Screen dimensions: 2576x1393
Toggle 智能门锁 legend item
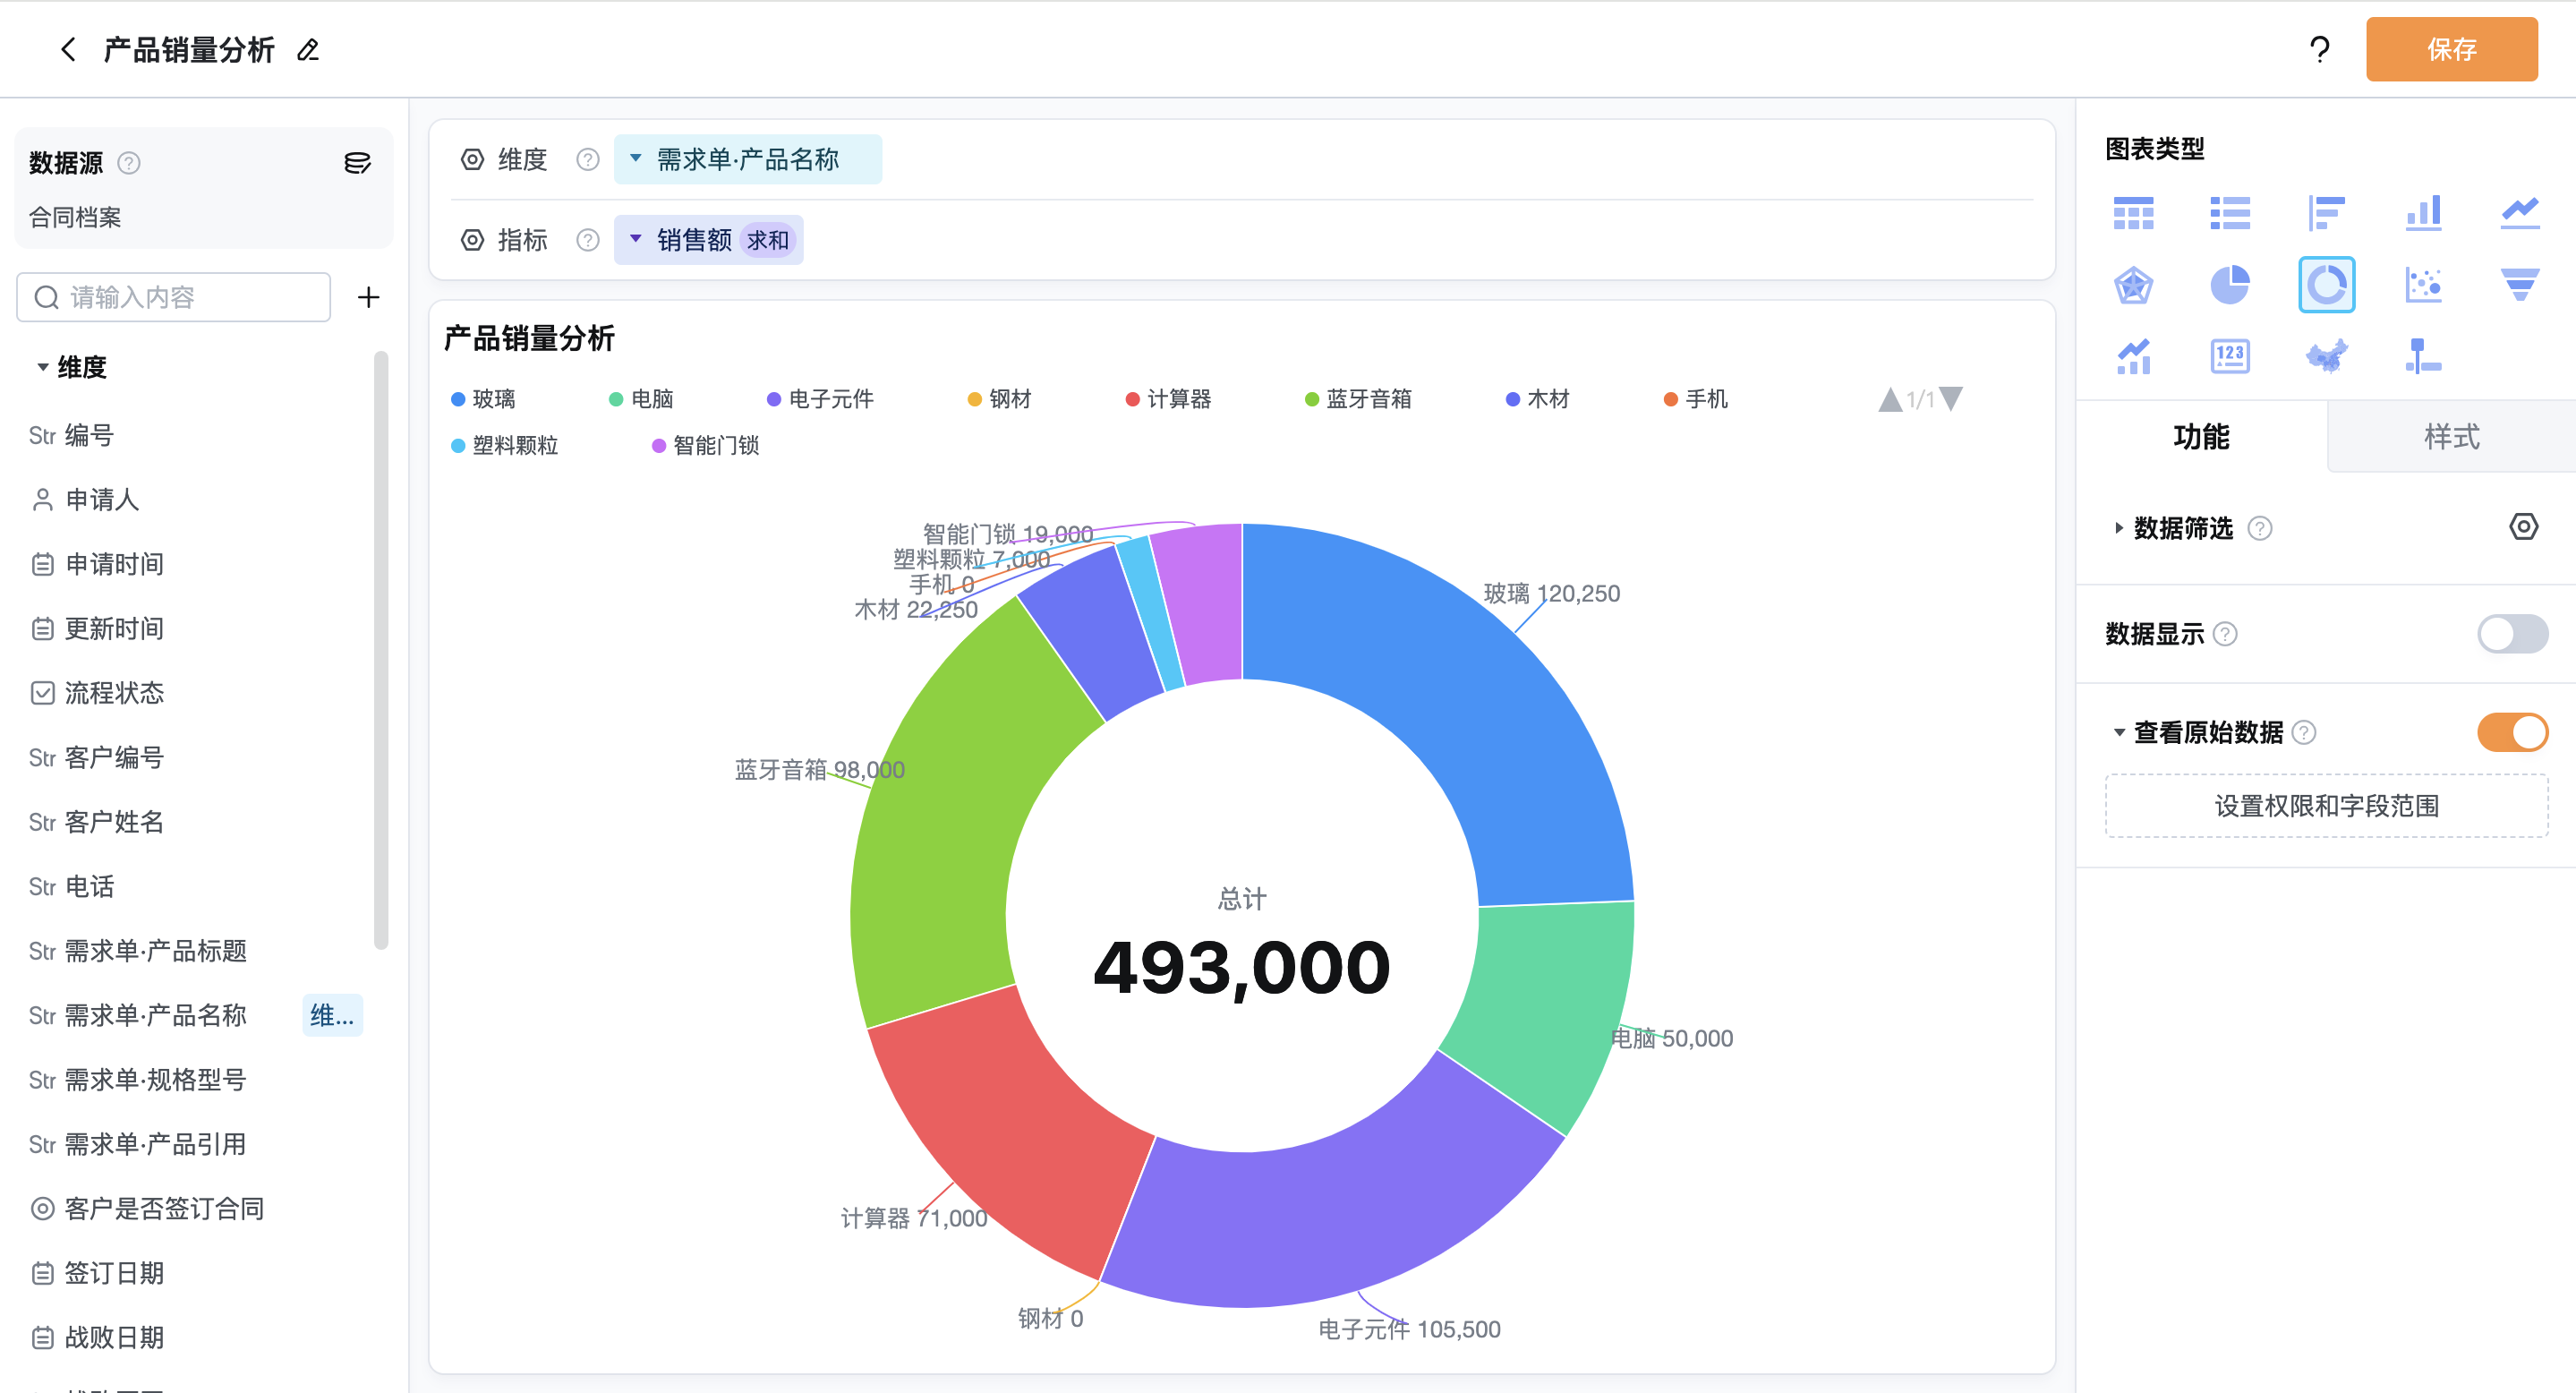705,446
